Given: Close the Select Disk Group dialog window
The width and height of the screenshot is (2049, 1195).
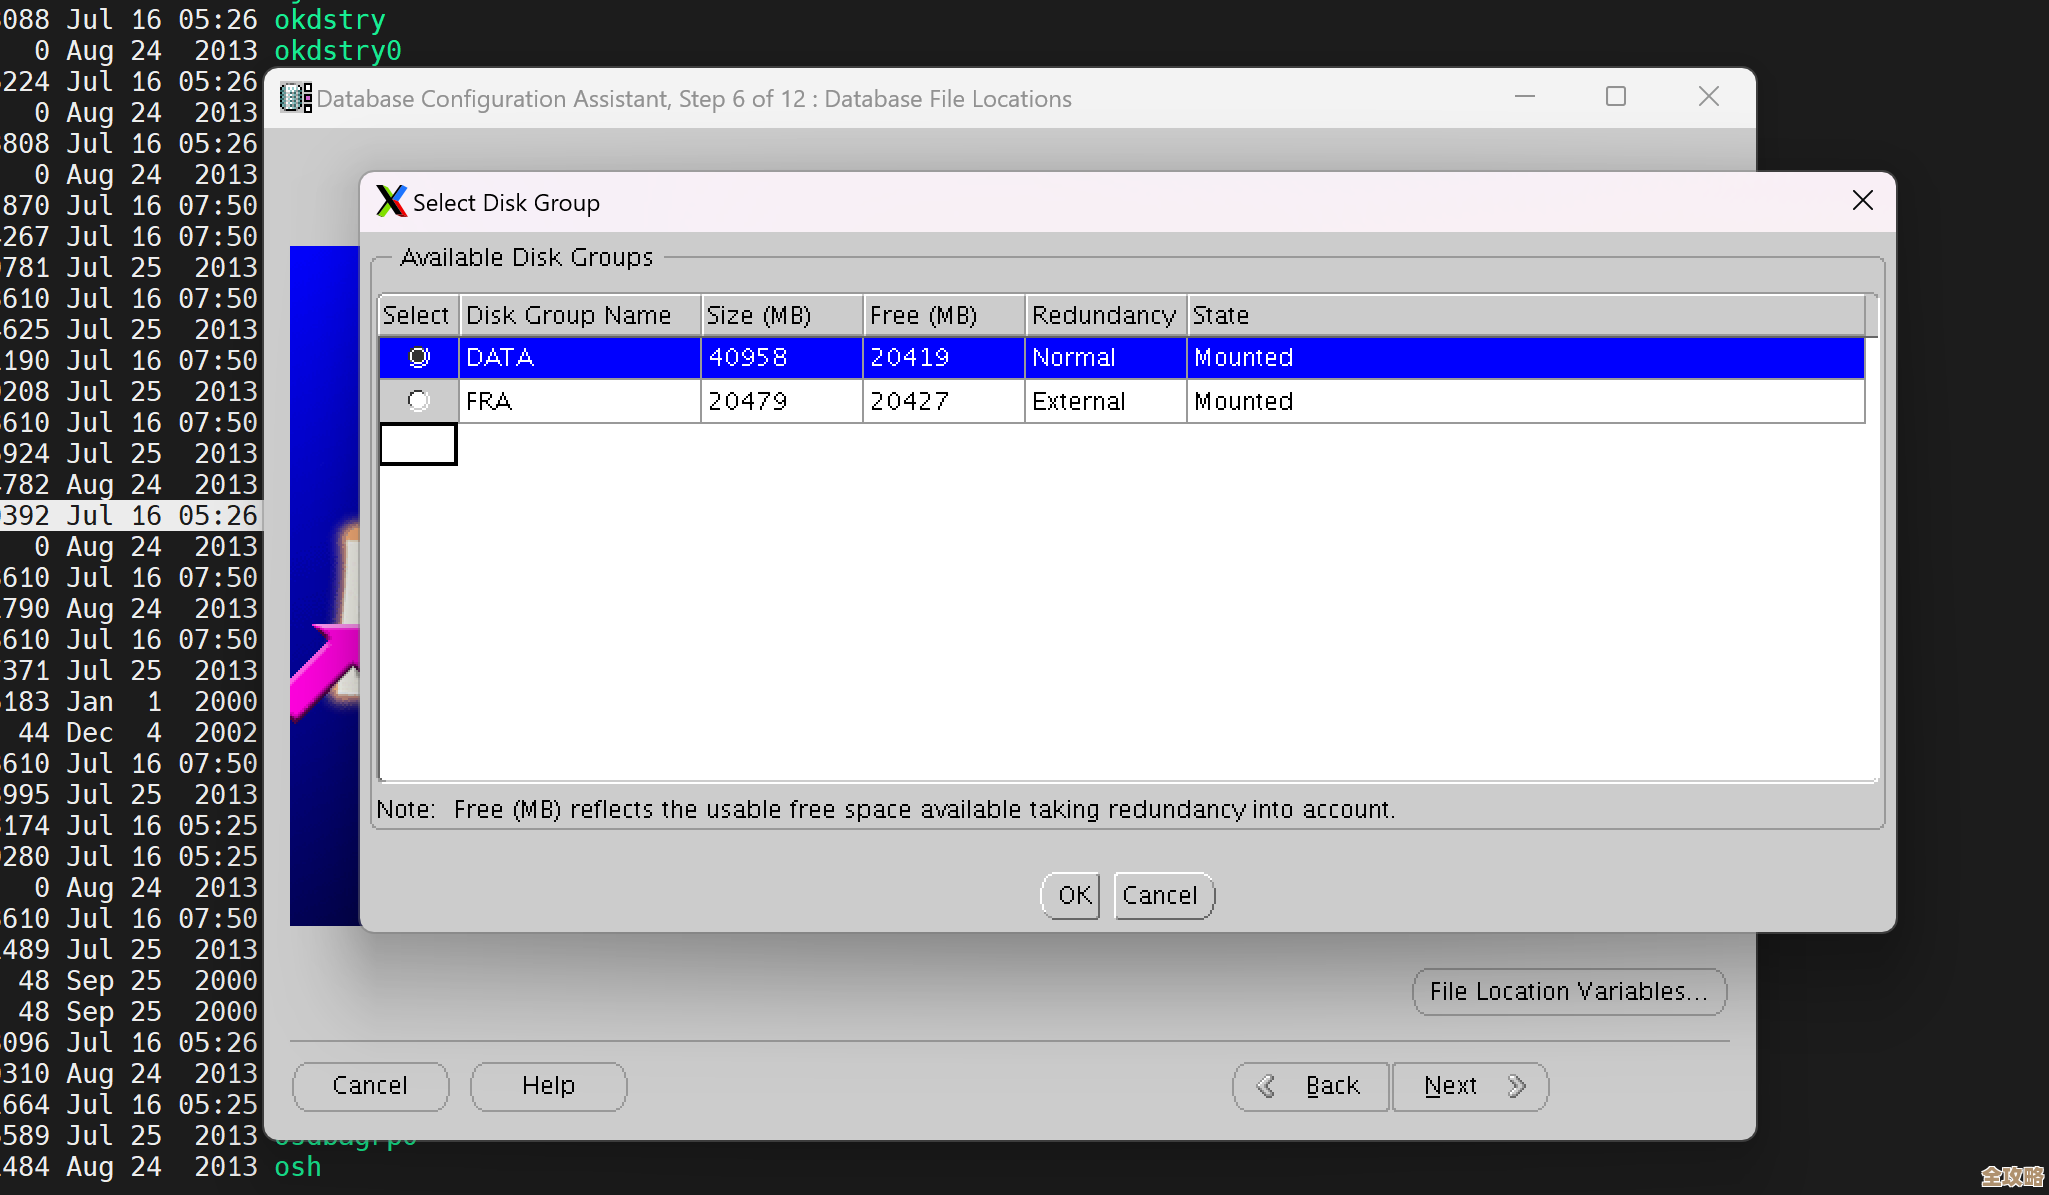Looking at the screenshot, I should tap(1862, 201).
